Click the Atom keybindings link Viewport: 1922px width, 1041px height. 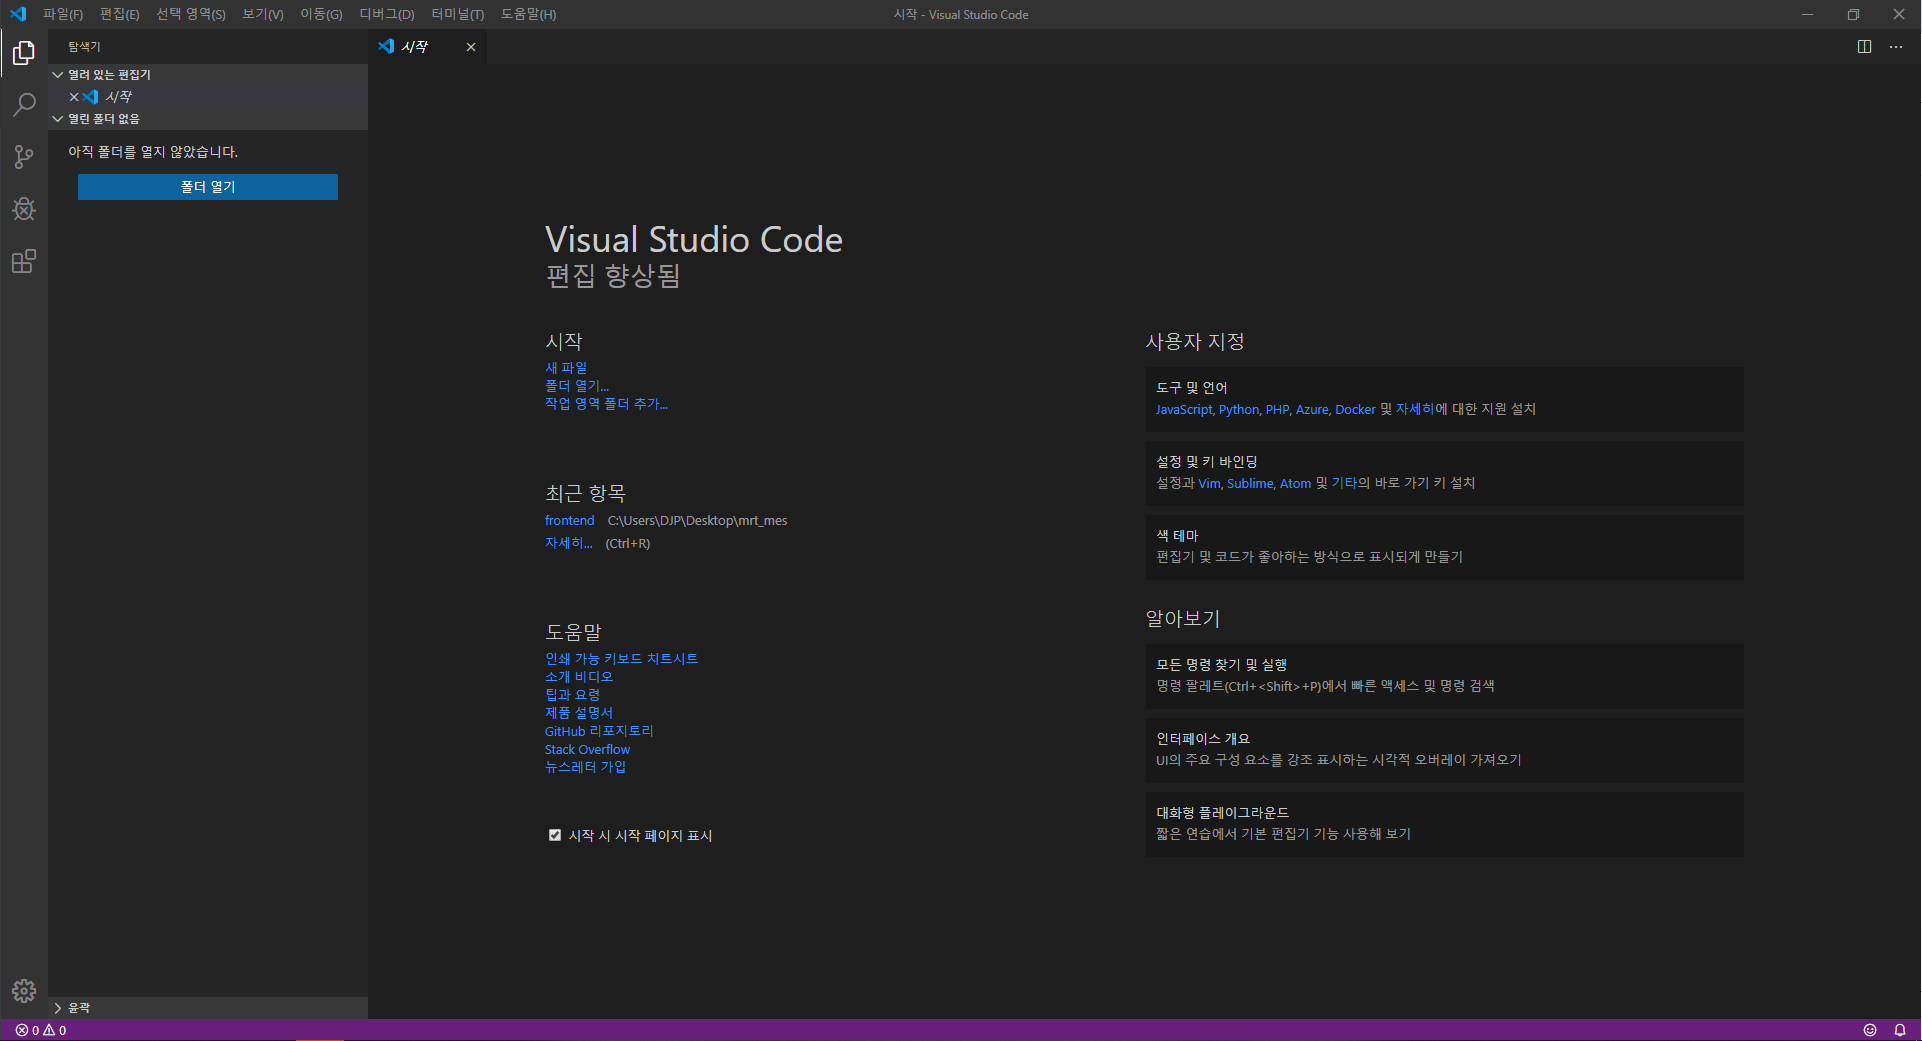[1295, 483]
